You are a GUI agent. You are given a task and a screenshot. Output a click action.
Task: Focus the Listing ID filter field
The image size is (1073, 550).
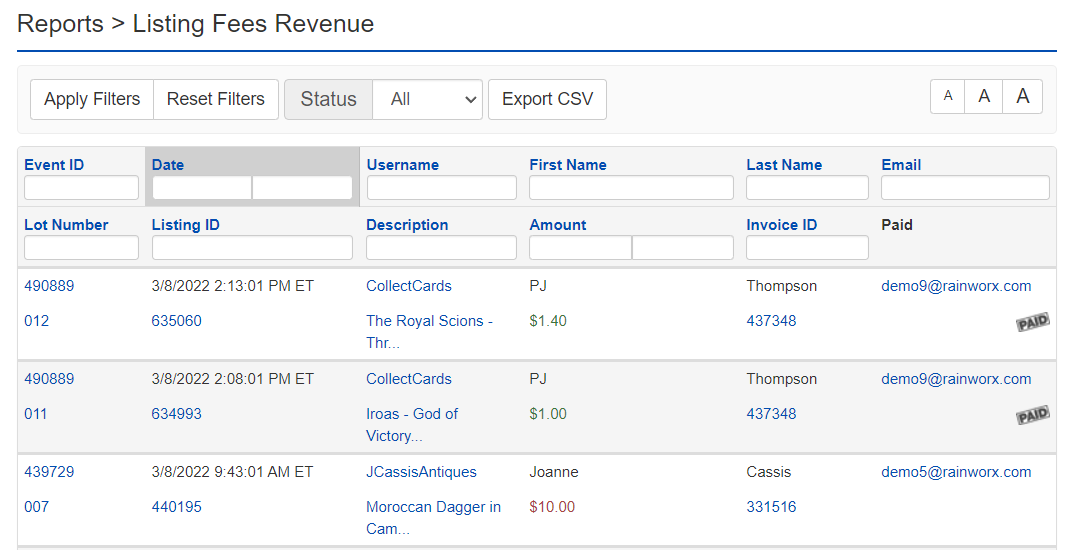coord(252,248)
